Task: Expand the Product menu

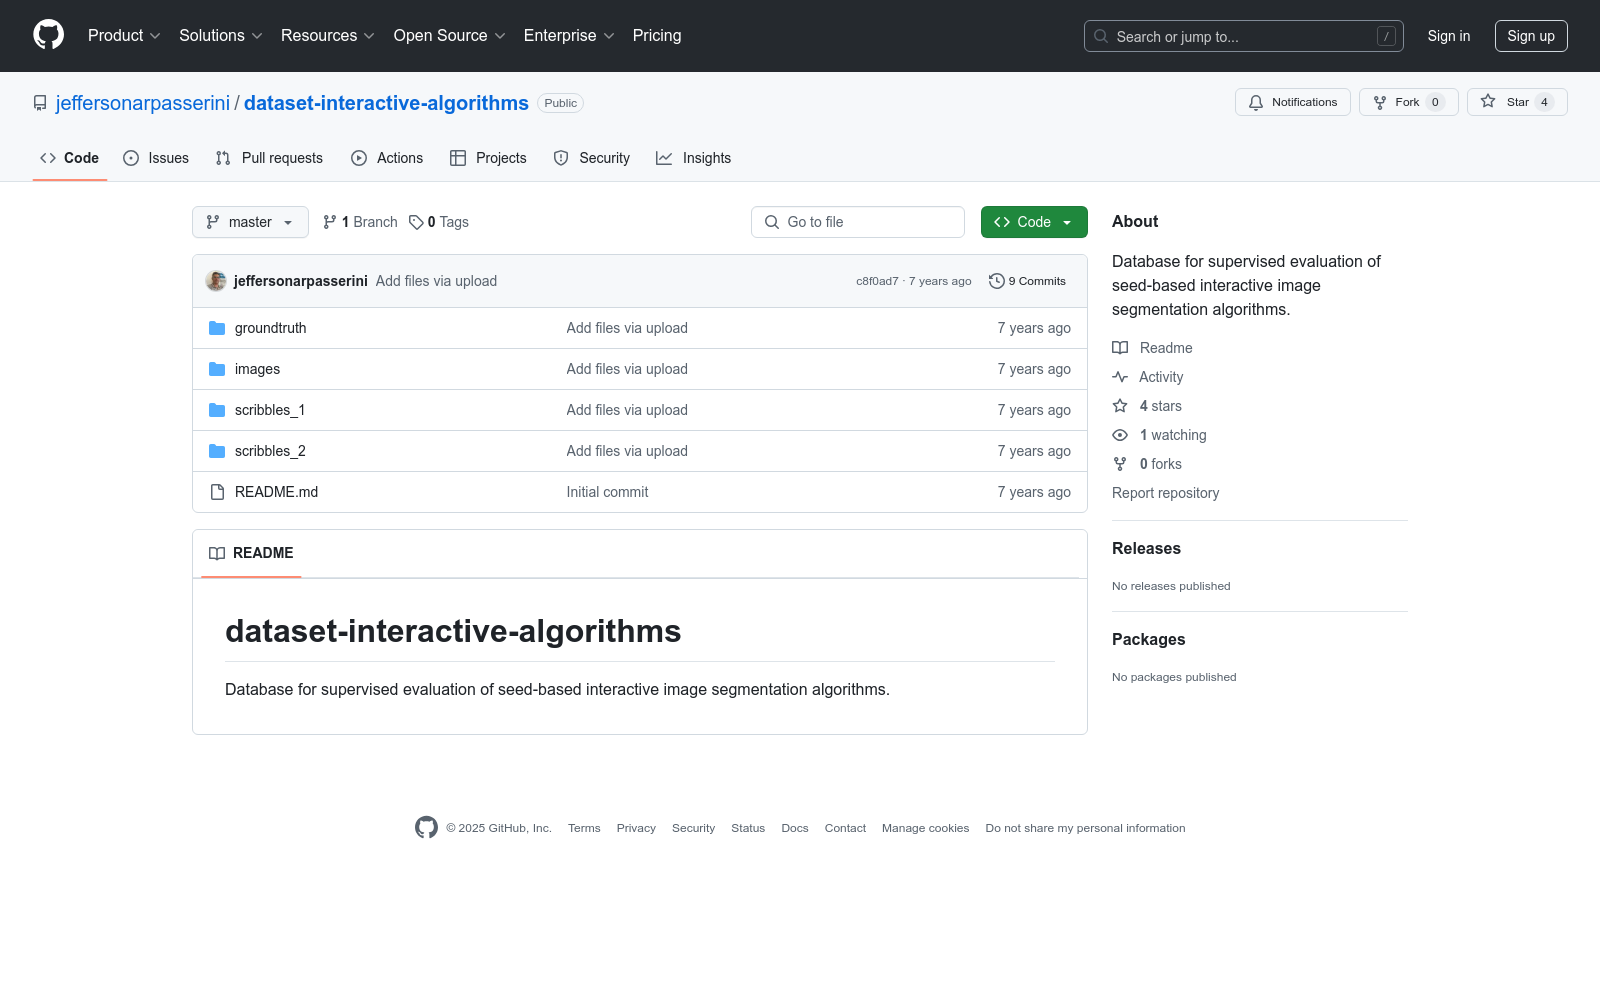Action: pyautogui.click(x=124, y=36)
